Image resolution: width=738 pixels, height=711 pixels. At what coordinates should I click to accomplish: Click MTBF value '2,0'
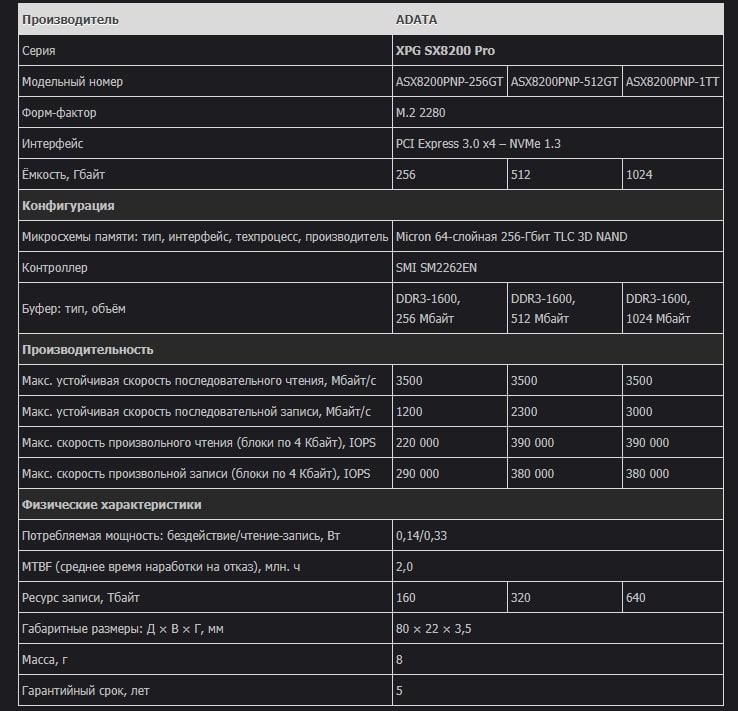404,567
